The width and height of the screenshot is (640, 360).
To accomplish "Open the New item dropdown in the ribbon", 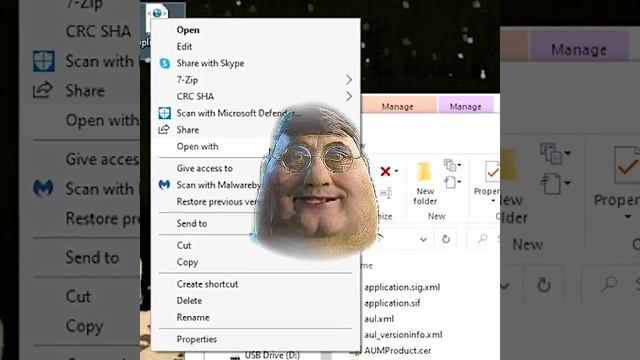I will pyautogui.click(x=453, y=165).
